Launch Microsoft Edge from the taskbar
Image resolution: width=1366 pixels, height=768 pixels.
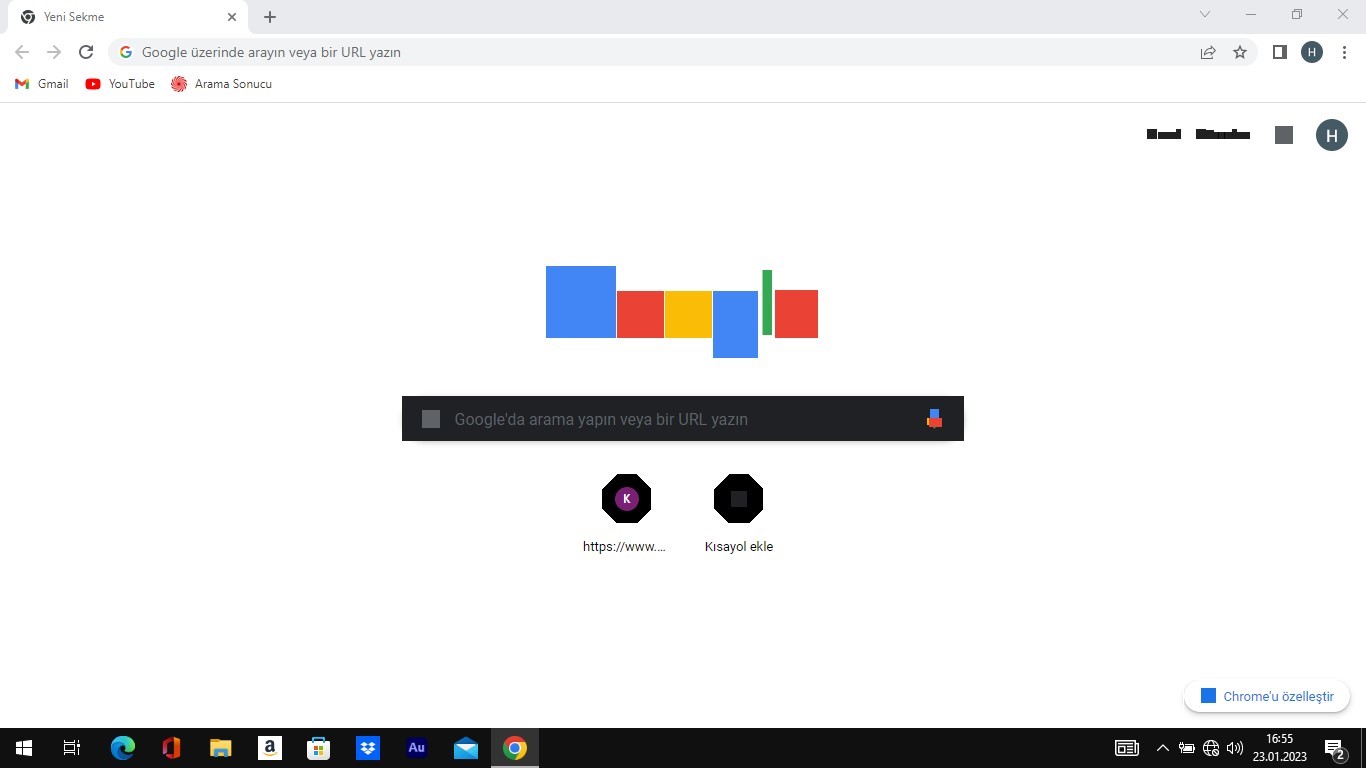(122, 748)
